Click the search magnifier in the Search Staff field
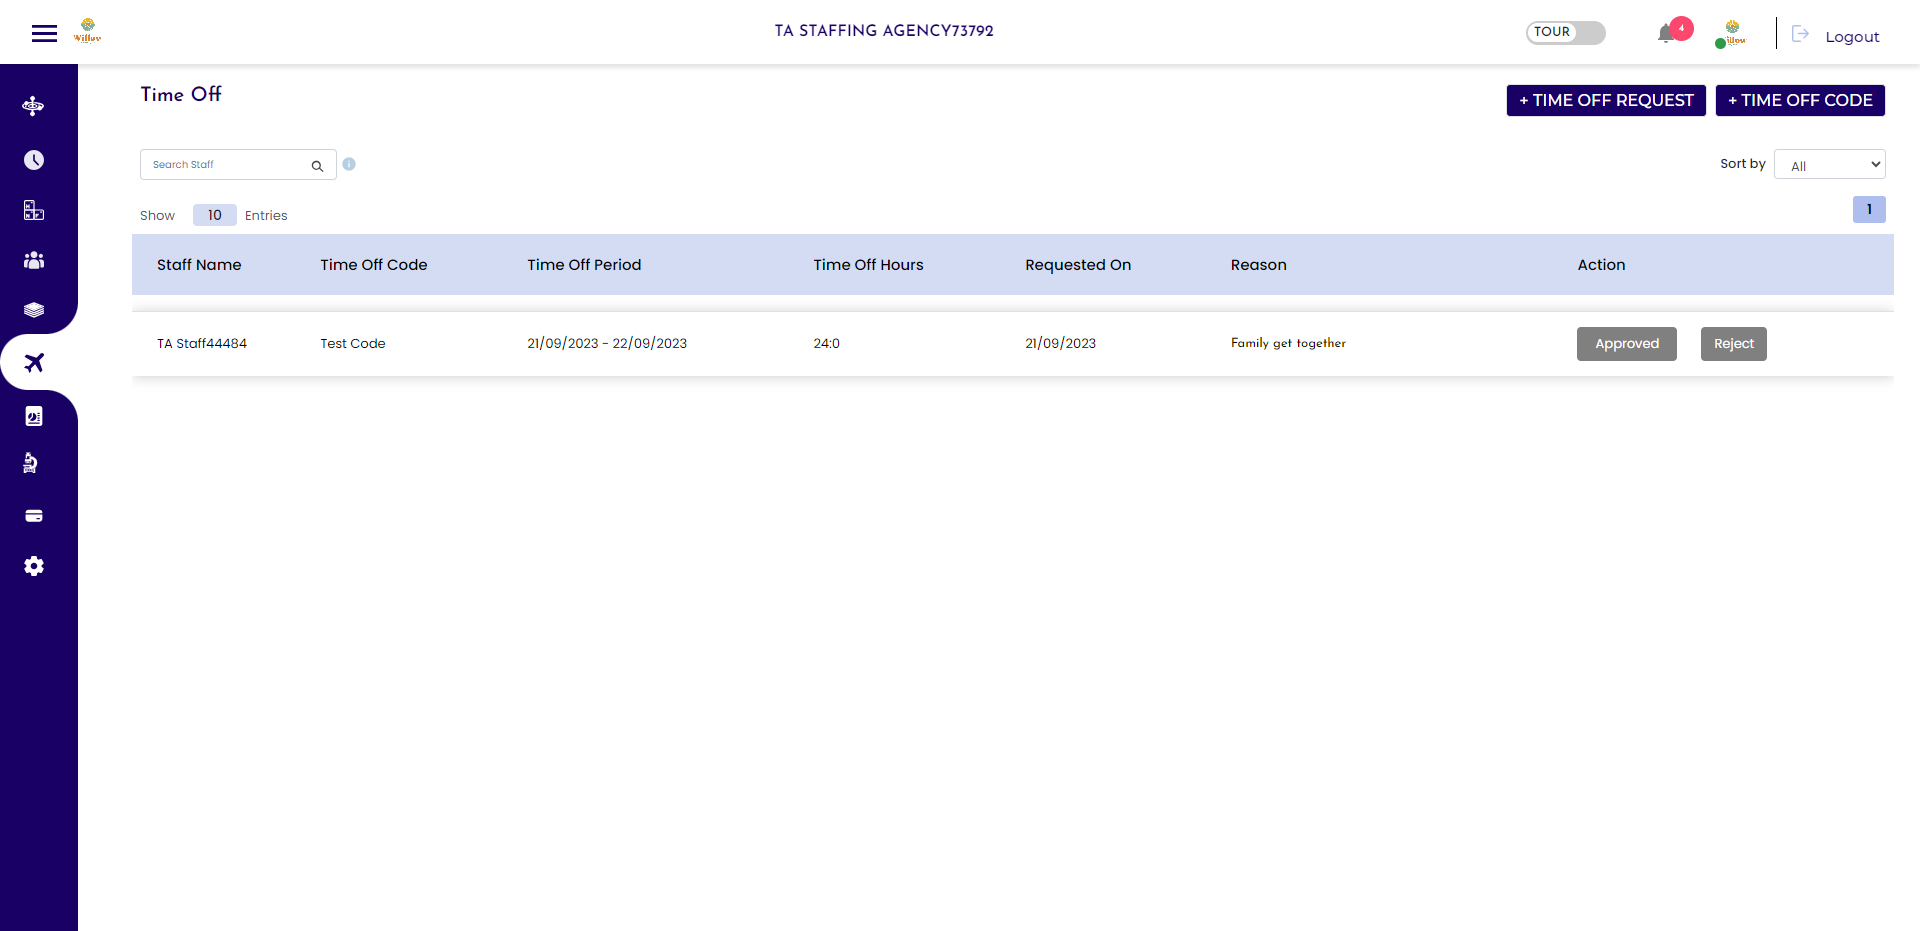The image size is (1920, 931). (317, 165)
